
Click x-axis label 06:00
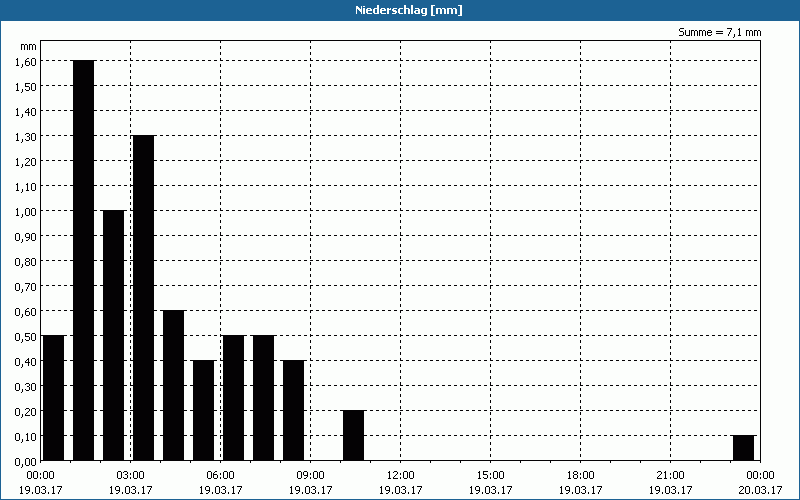pyautogui.click(x=220, y=475)
